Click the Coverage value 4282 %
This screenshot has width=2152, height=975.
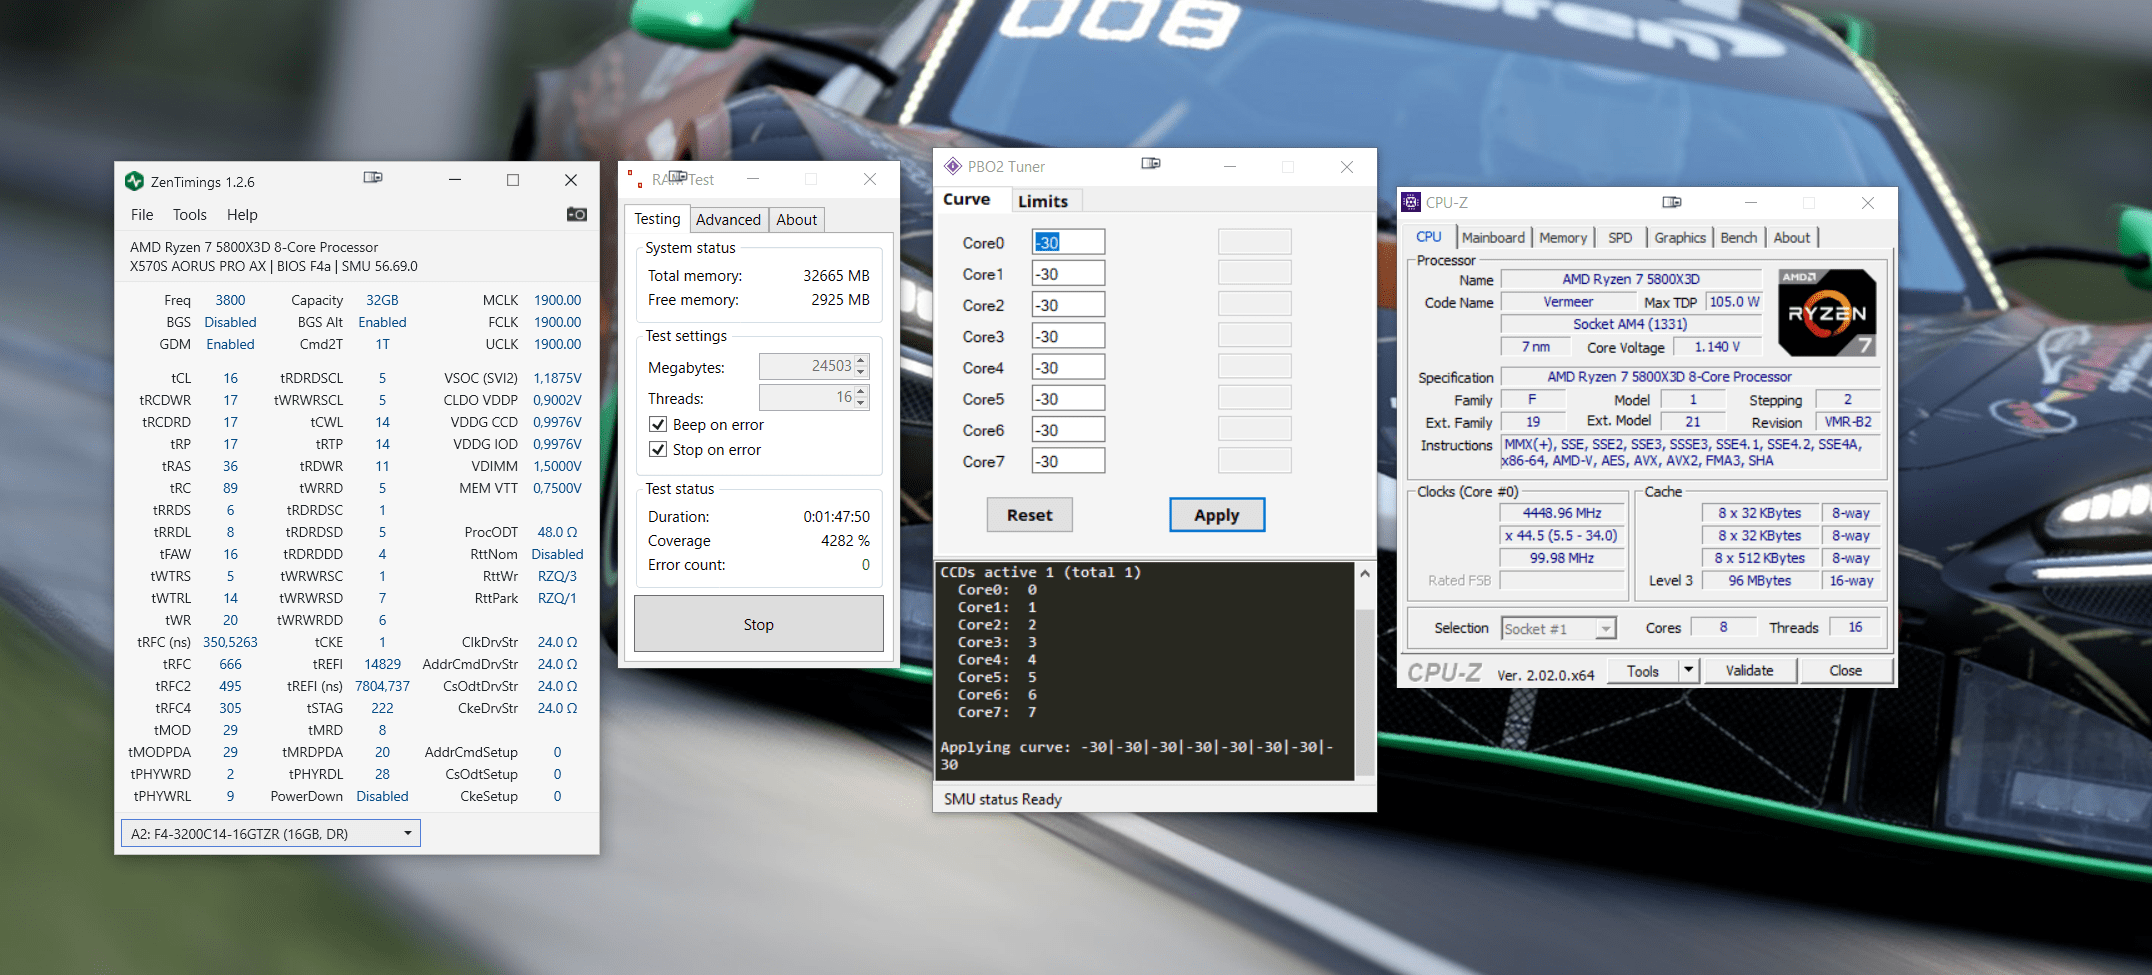pyautogui.click(x=845, y=541)
